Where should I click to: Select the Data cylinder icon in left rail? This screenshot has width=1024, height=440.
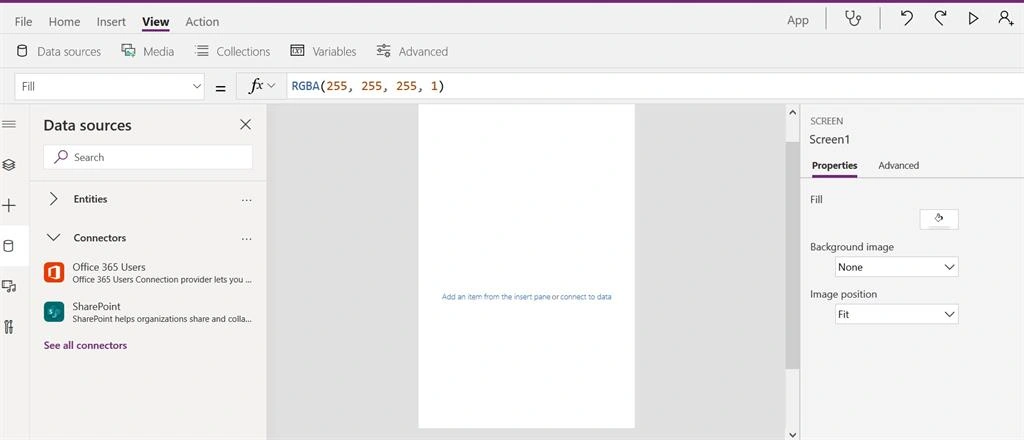pos(8,246)
